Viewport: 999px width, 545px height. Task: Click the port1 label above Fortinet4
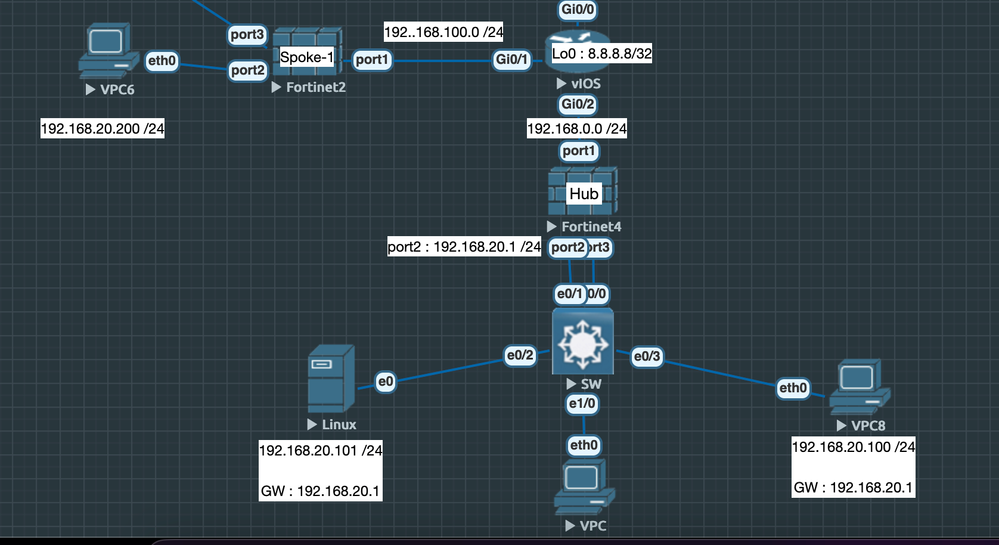click(579, 151)
